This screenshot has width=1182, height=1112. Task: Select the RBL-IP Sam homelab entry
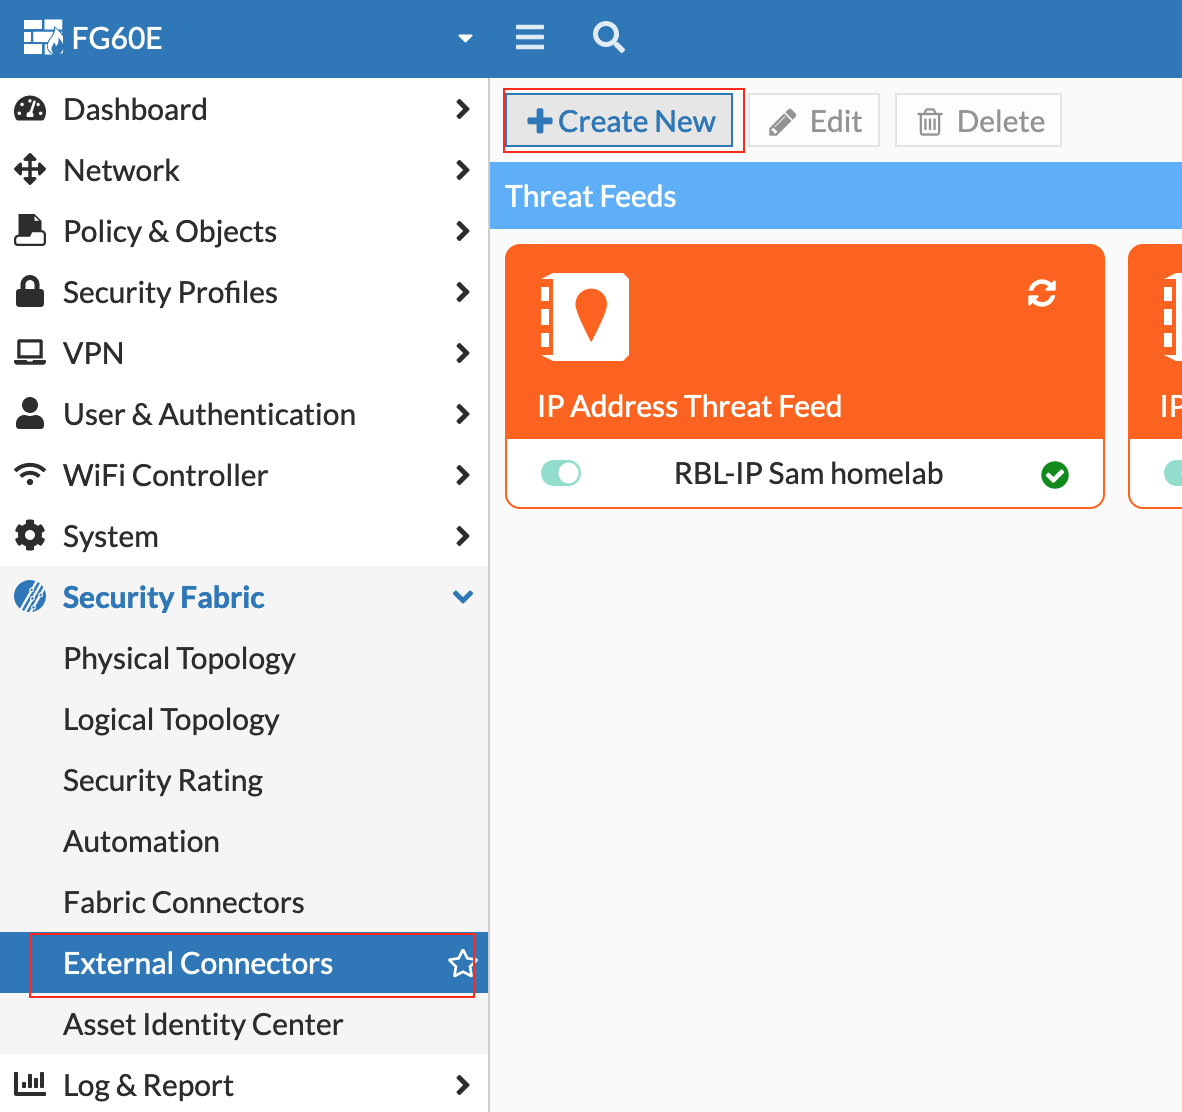click(x=808, y=474)
